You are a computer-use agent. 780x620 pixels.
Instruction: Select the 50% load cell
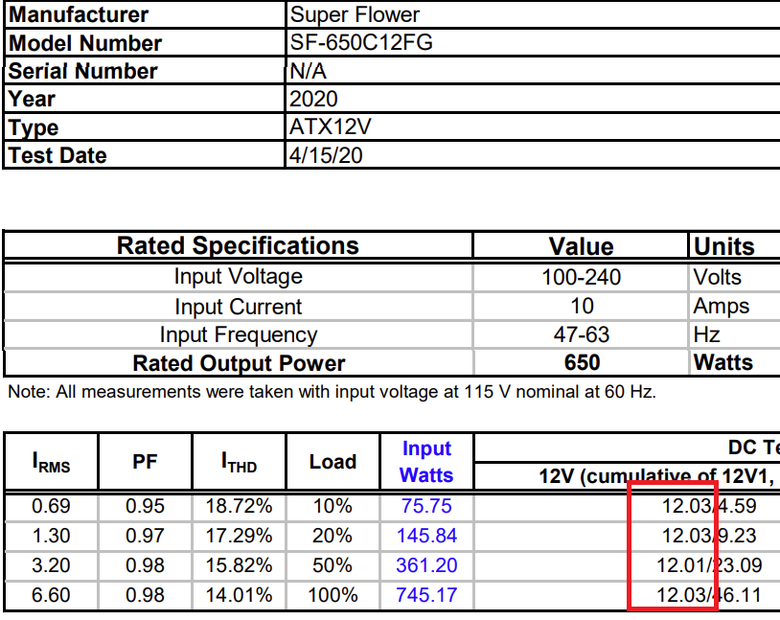332,566
